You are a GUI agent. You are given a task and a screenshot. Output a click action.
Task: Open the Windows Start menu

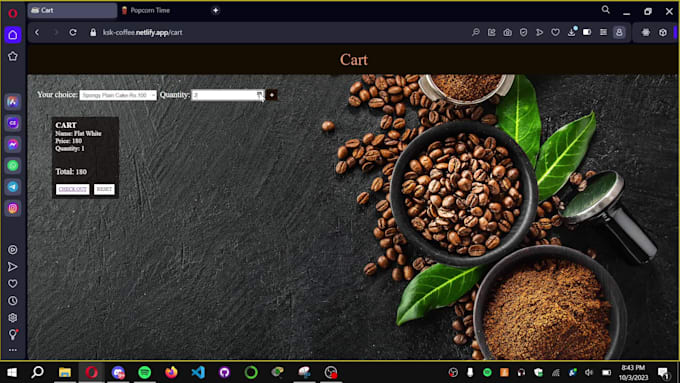coord(12,372)
